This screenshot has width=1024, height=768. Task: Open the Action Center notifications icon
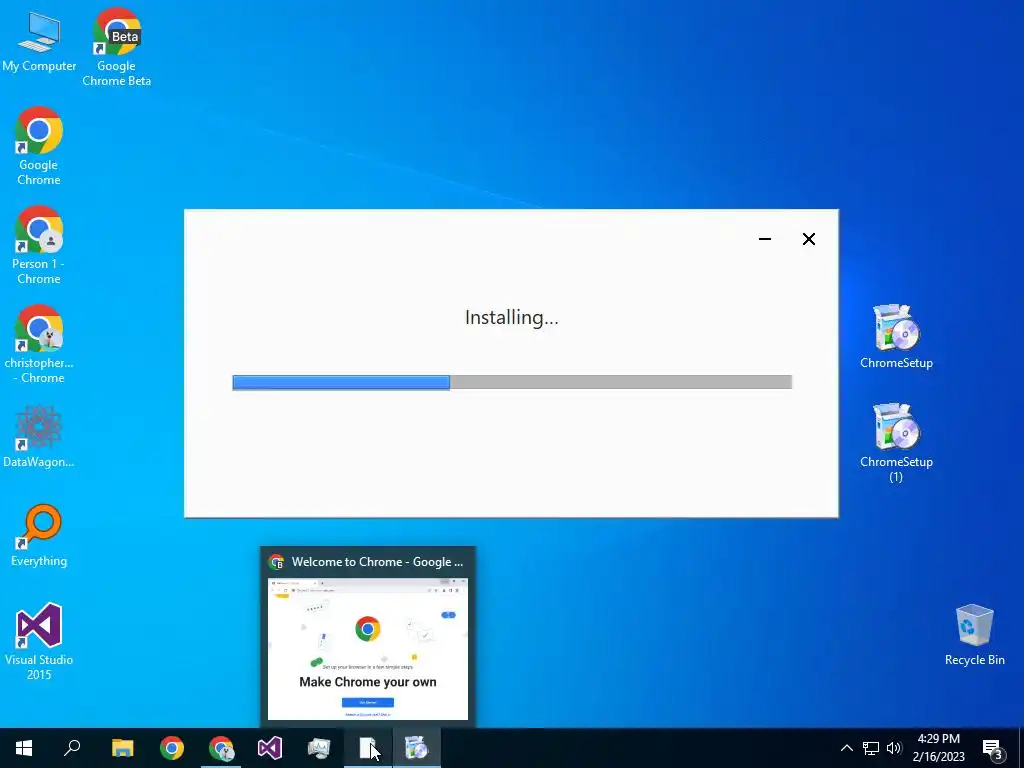993,748
